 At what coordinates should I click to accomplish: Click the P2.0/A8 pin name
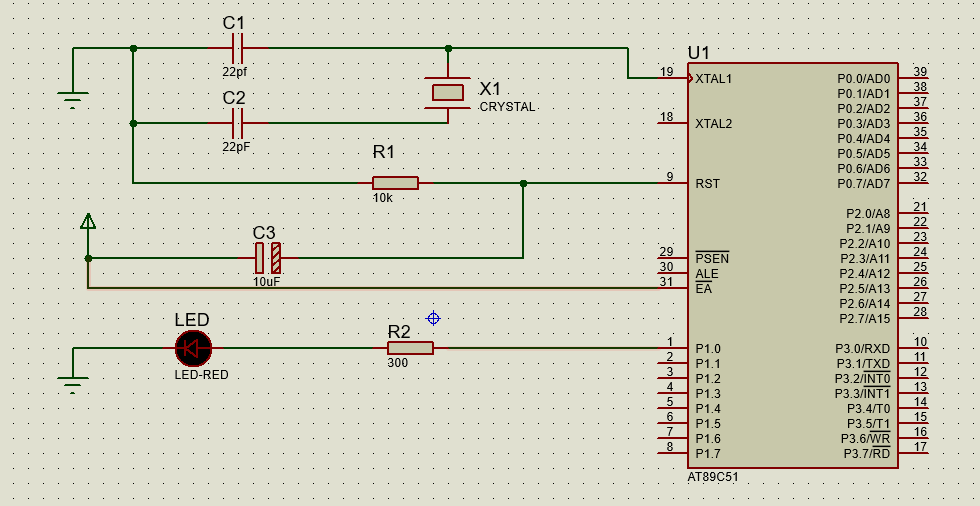868,214
